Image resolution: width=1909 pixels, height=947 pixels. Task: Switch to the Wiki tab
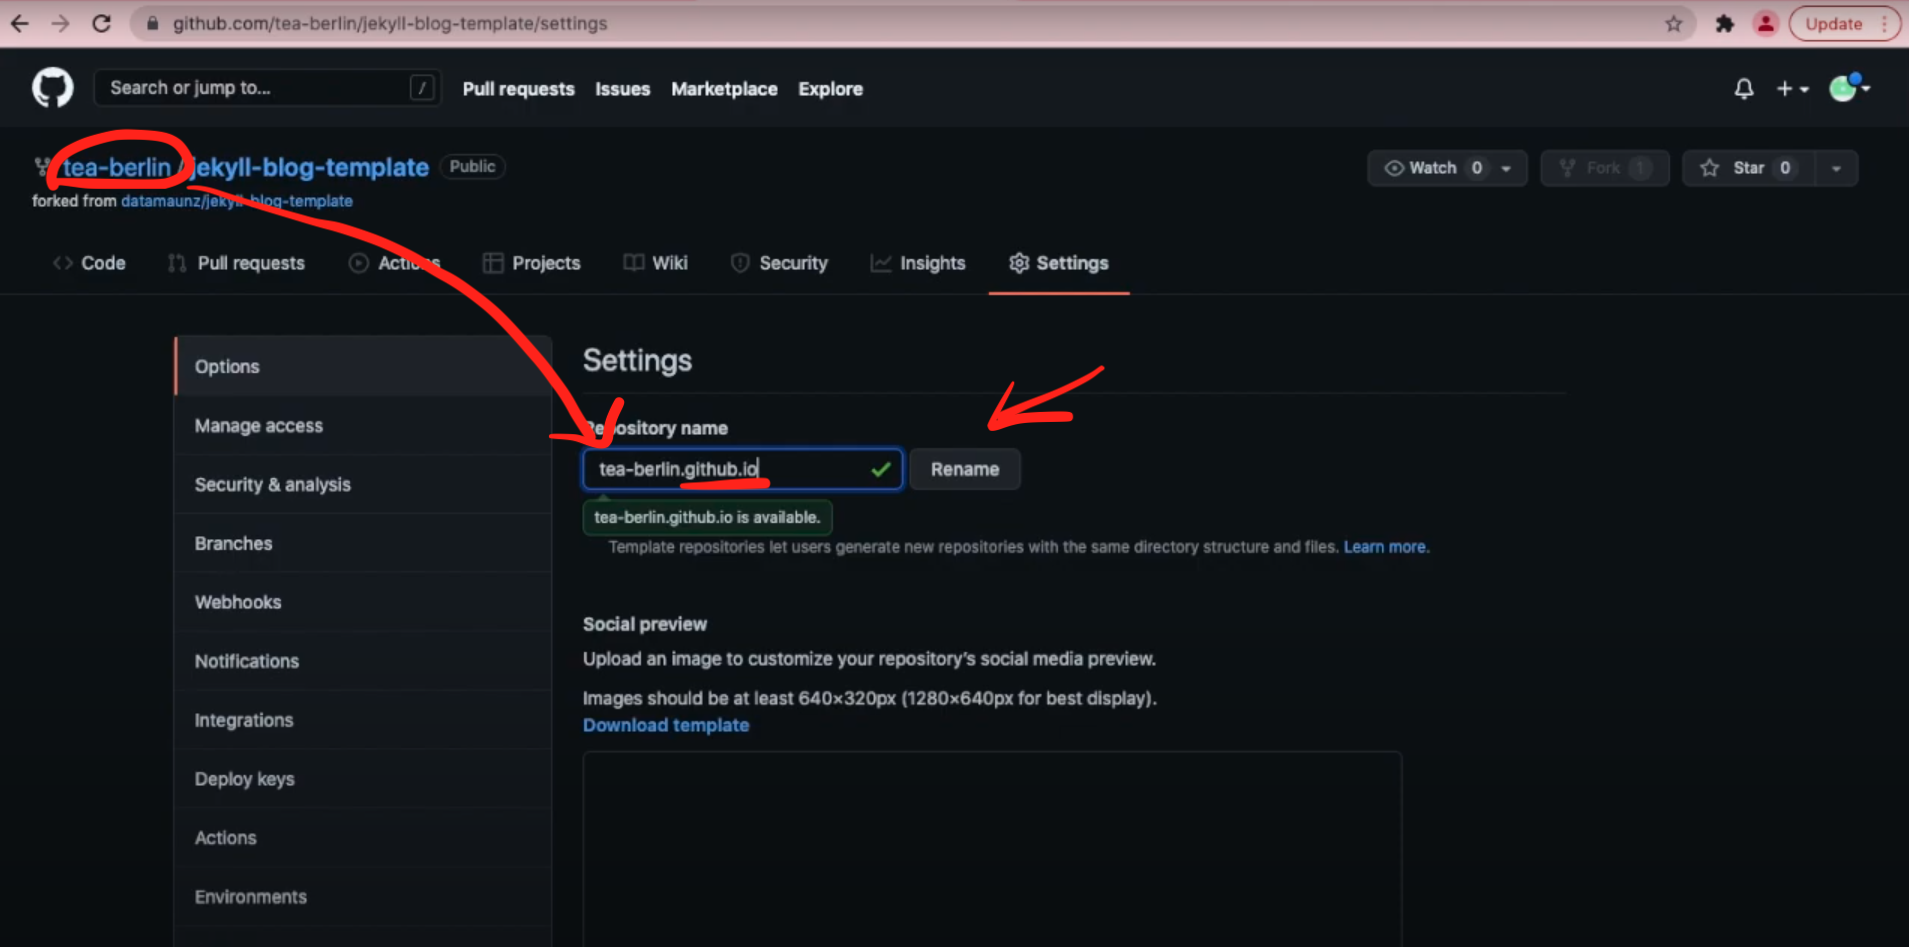click(656, 263)
